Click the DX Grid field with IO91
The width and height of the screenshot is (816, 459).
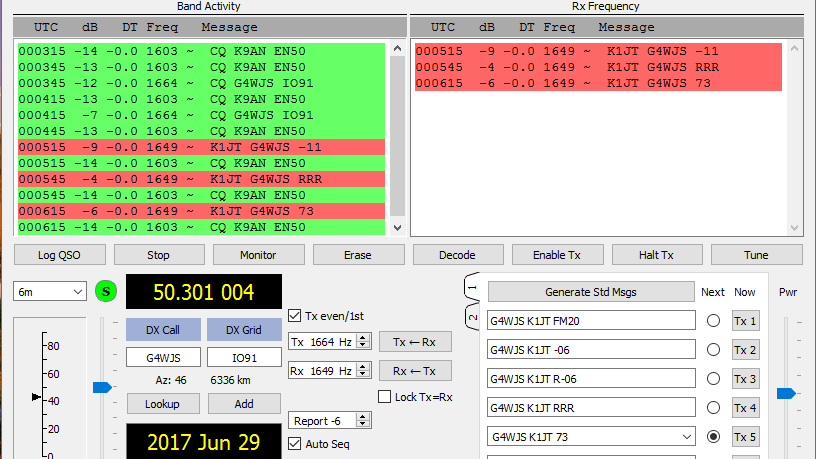[244, 358]
